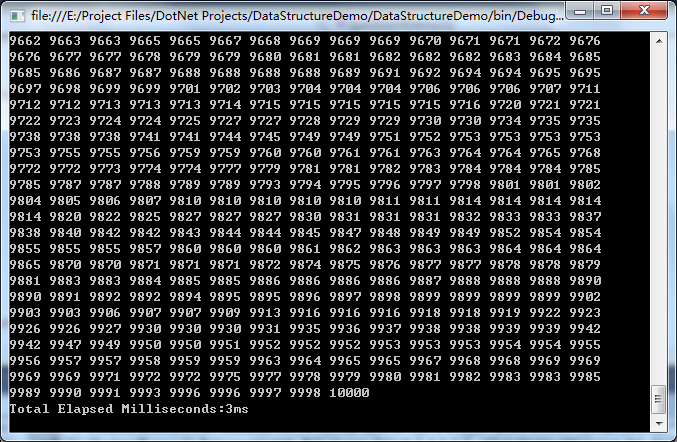Click the number 9672

point(545,41)
